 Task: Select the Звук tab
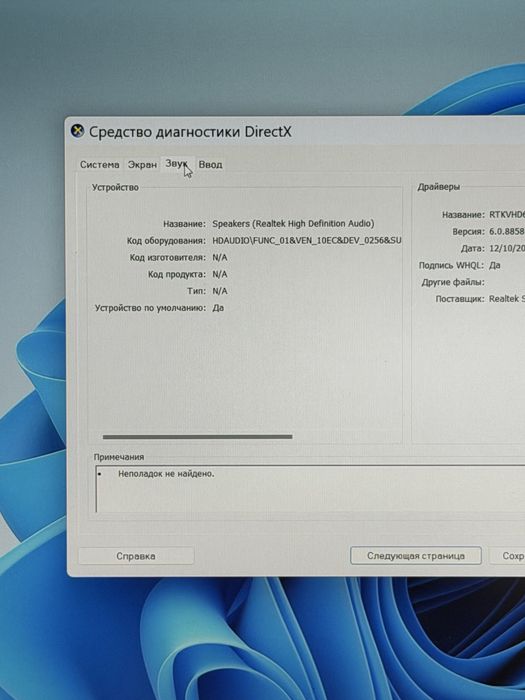pos(177,164)
